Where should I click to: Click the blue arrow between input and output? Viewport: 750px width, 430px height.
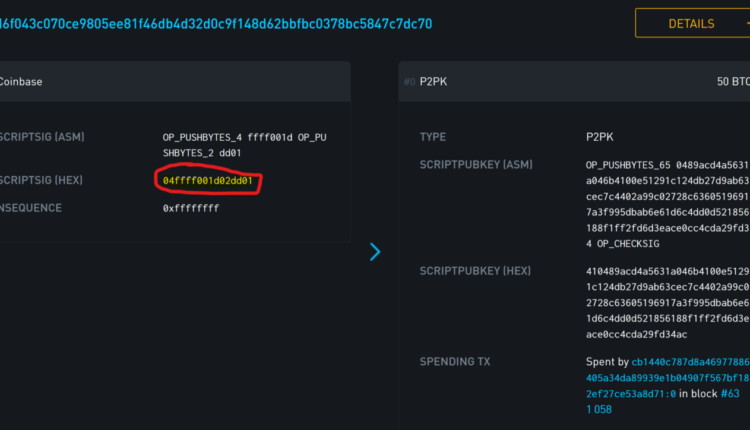375,252
